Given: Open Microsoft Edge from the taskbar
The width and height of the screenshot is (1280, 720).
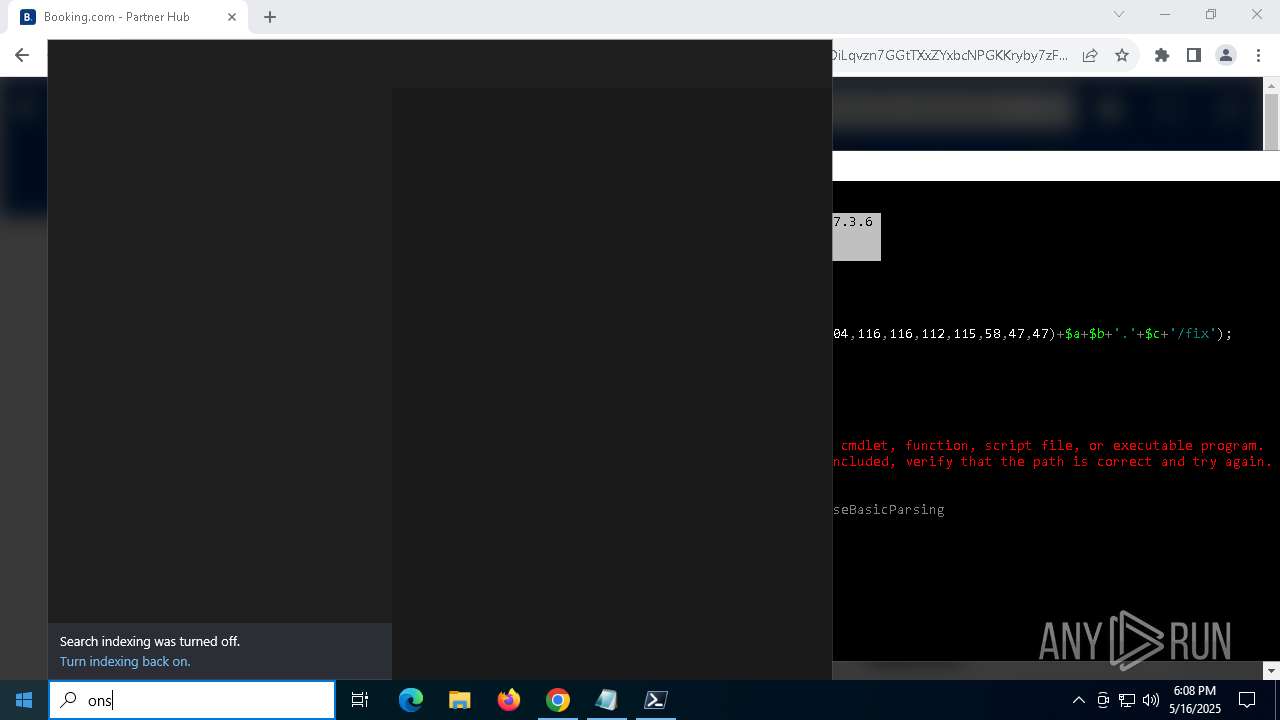Looking at the screenshot, I should point(411,700).
